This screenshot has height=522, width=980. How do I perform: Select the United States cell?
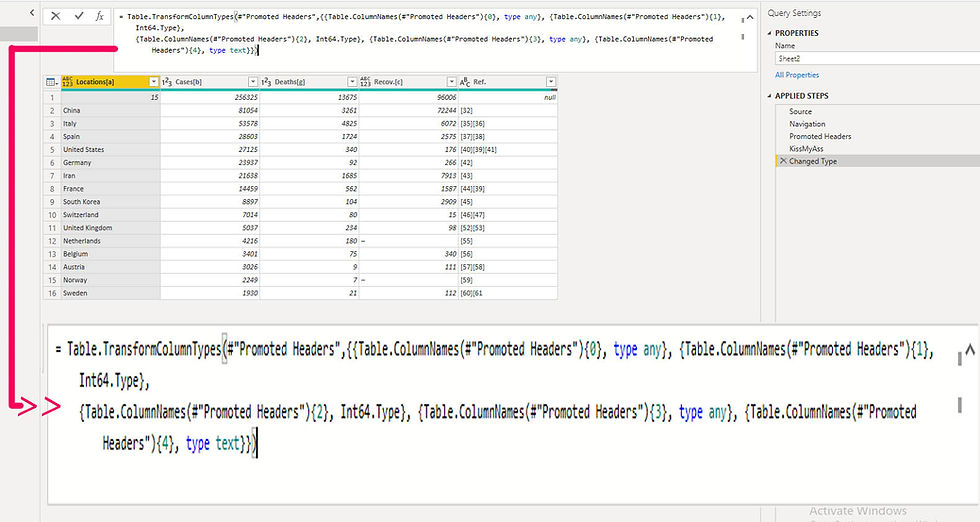pyautogui.click(x=110, y=149)
